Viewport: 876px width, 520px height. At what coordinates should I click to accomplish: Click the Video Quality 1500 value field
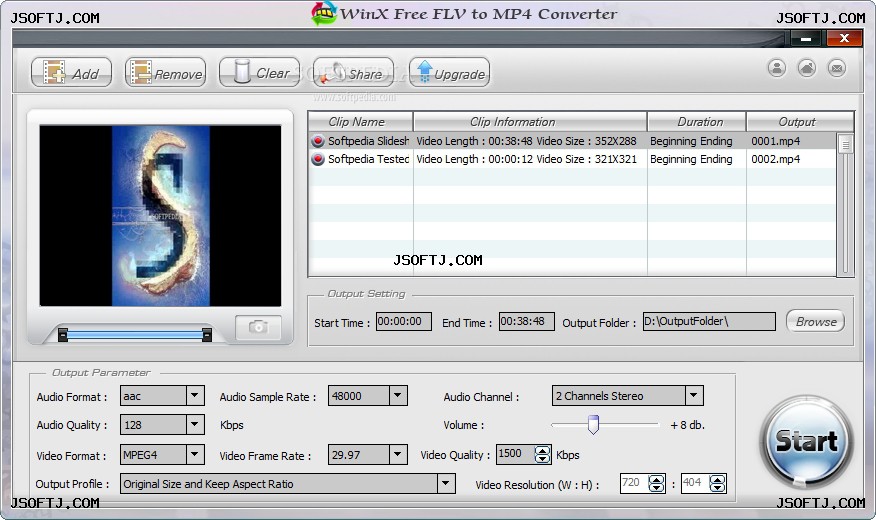(515, 455)
